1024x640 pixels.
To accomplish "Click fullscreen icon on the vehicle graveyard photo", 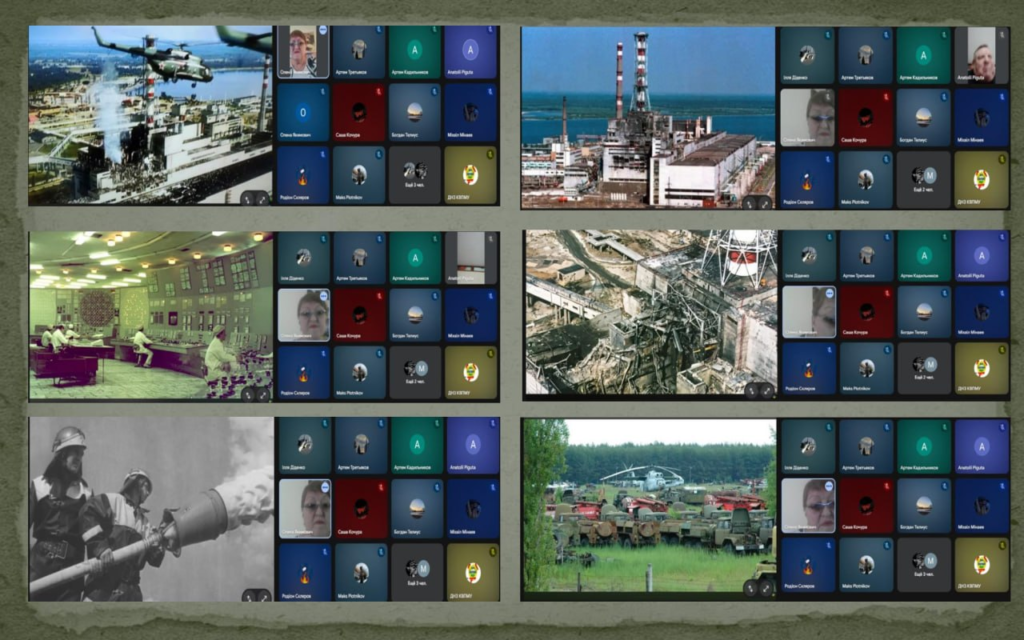I will coord(764,588).
